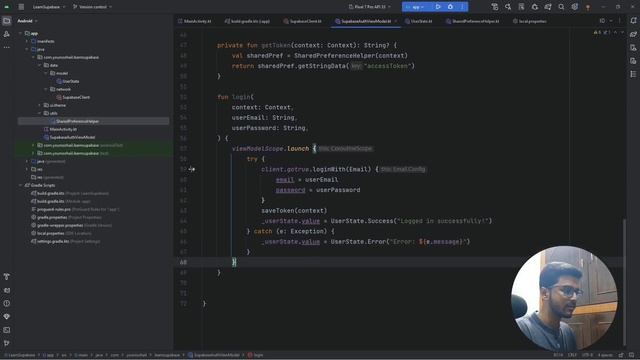Open app run configuration dropdown
This screenshot has width=640, height=360.
415,7
